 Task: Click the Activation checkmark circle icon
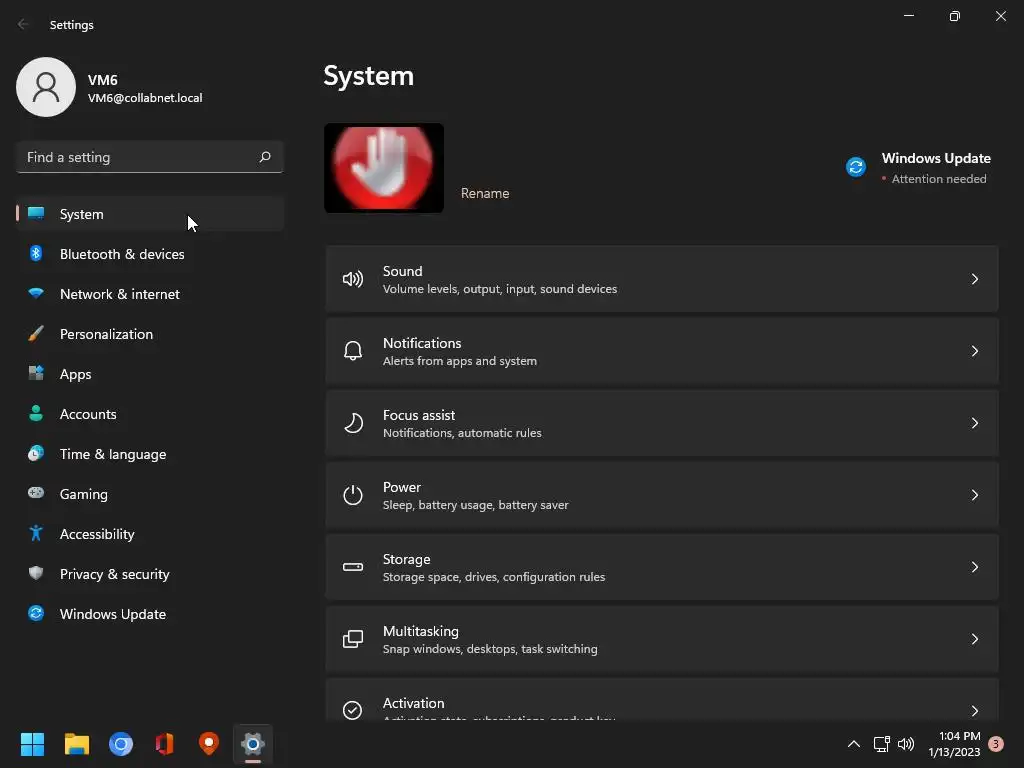tap(353, 710)
